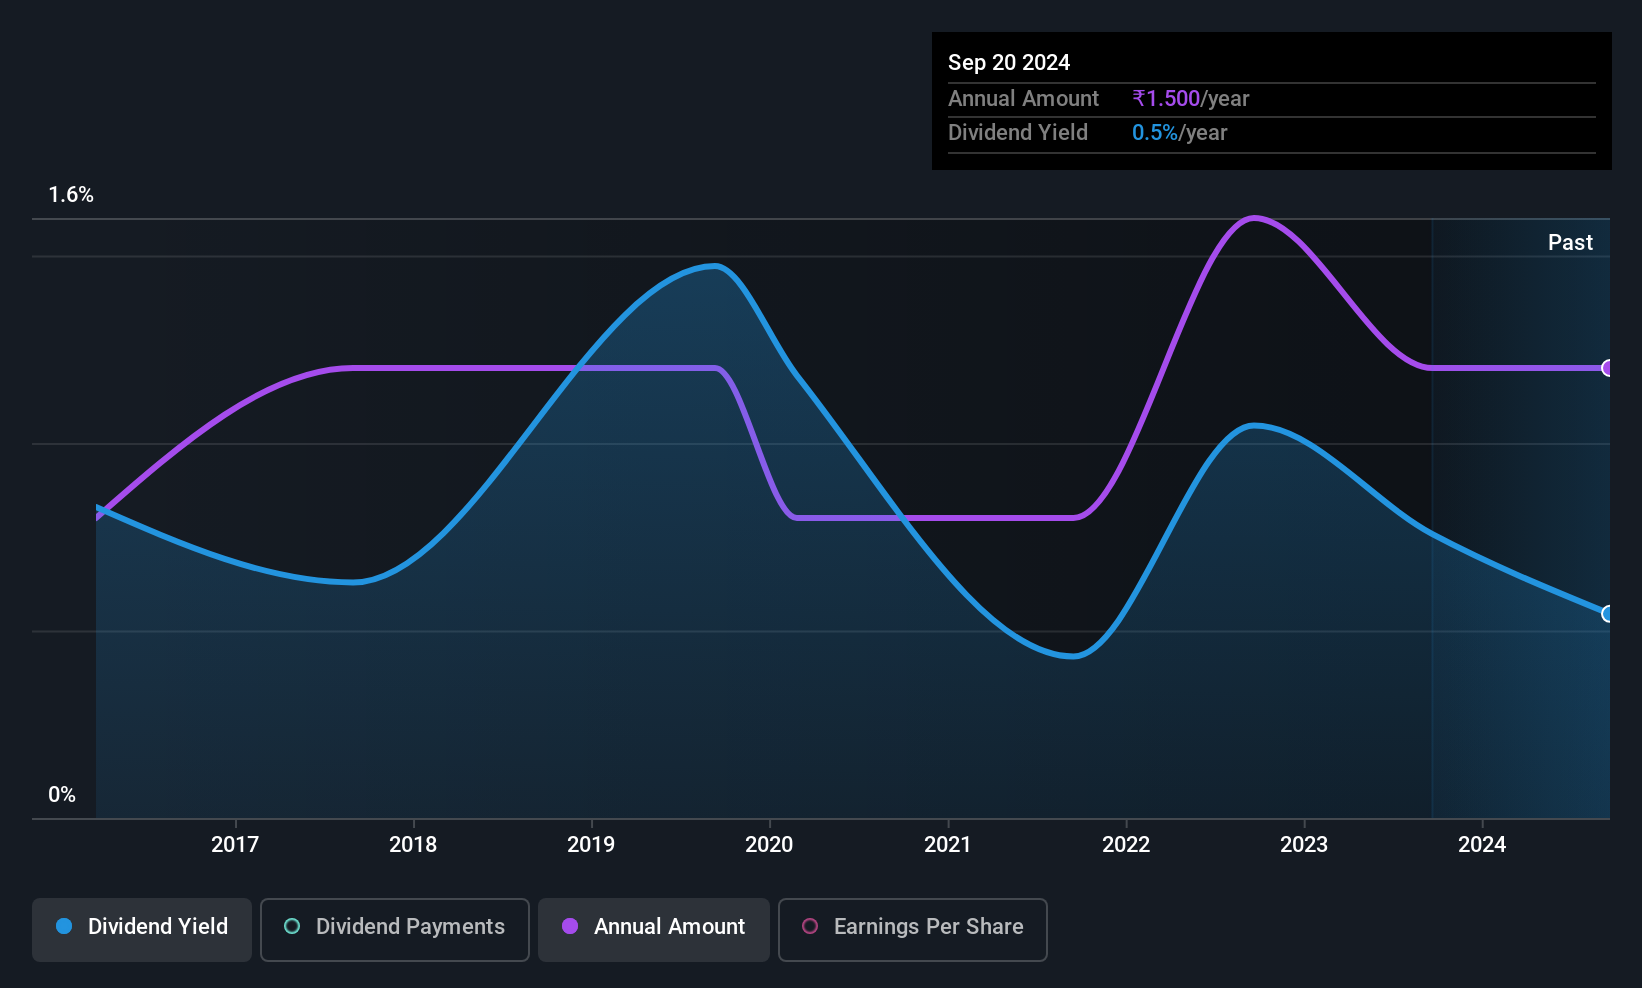The image size is (1642, 988).
Task: Click the 2017 x-axis label
Action: click(235, 844)
